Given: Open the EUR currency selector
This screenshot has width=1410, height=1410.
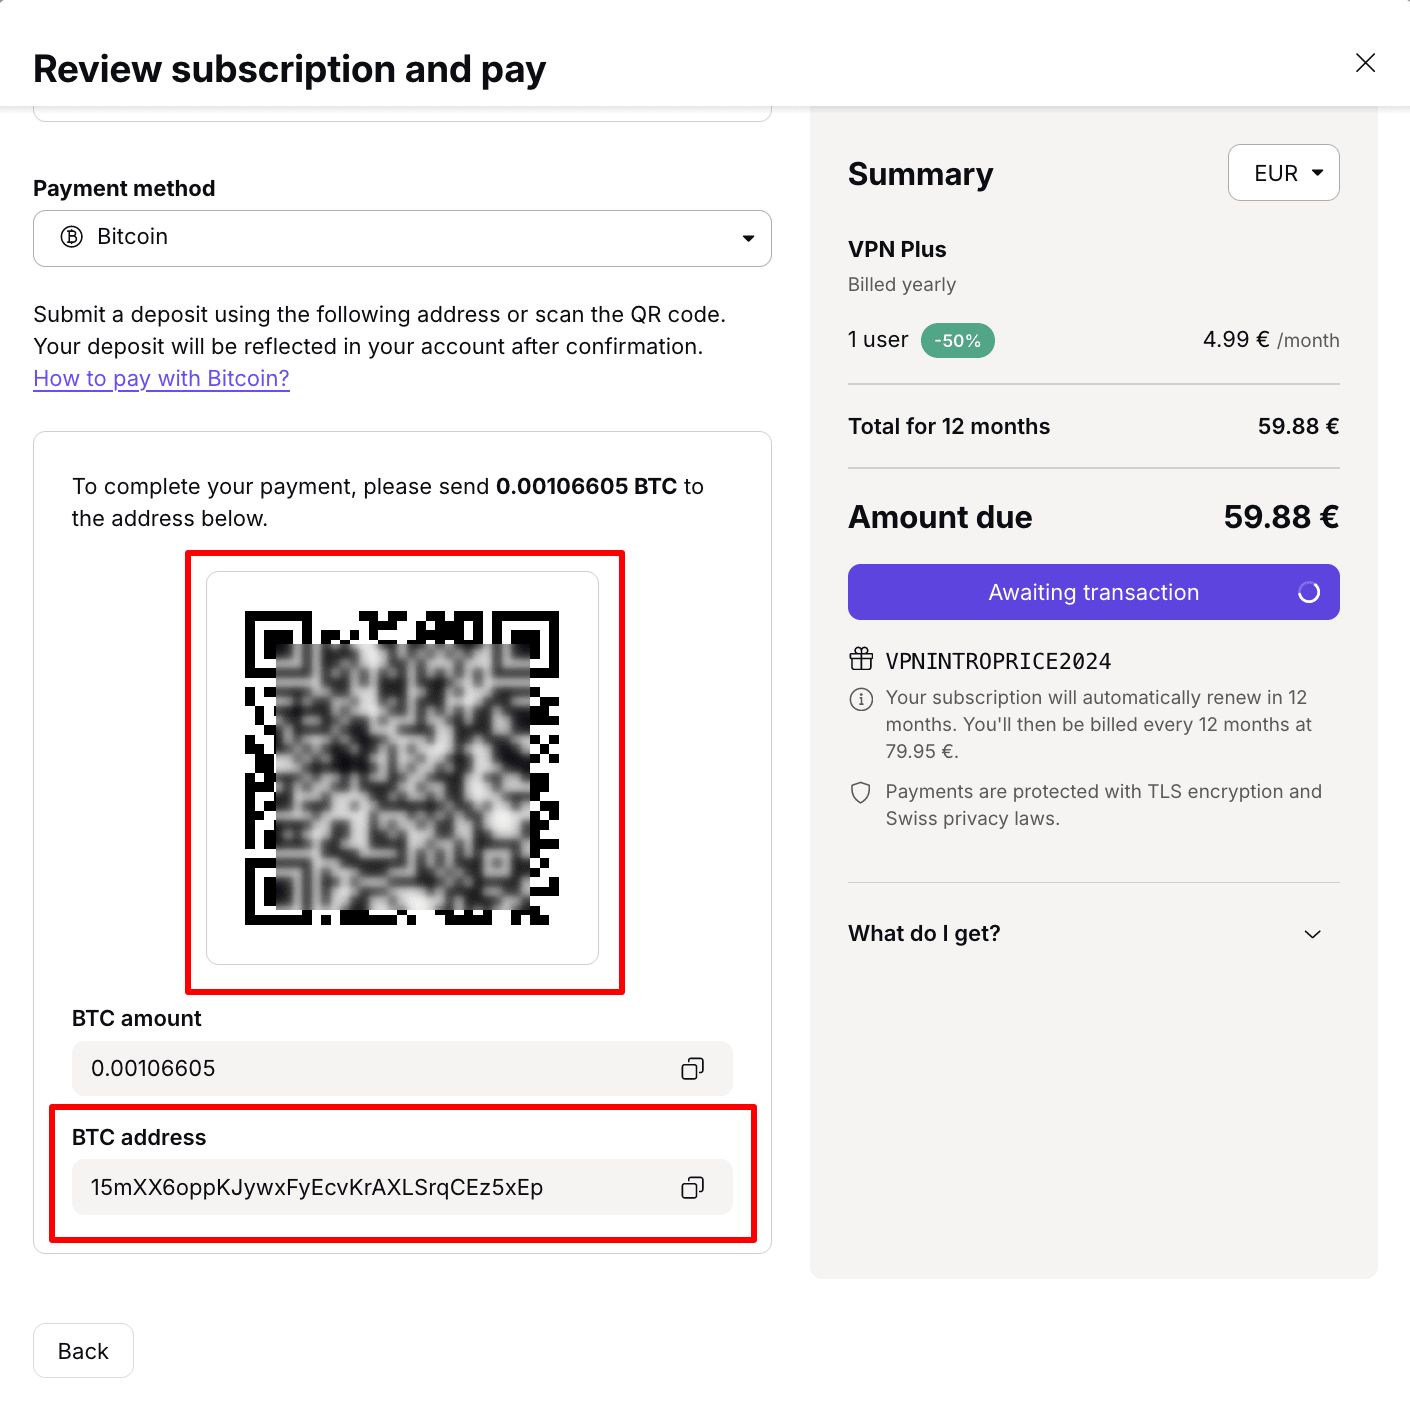Looking at the screenshot, I should click(x=1283, y=173).
